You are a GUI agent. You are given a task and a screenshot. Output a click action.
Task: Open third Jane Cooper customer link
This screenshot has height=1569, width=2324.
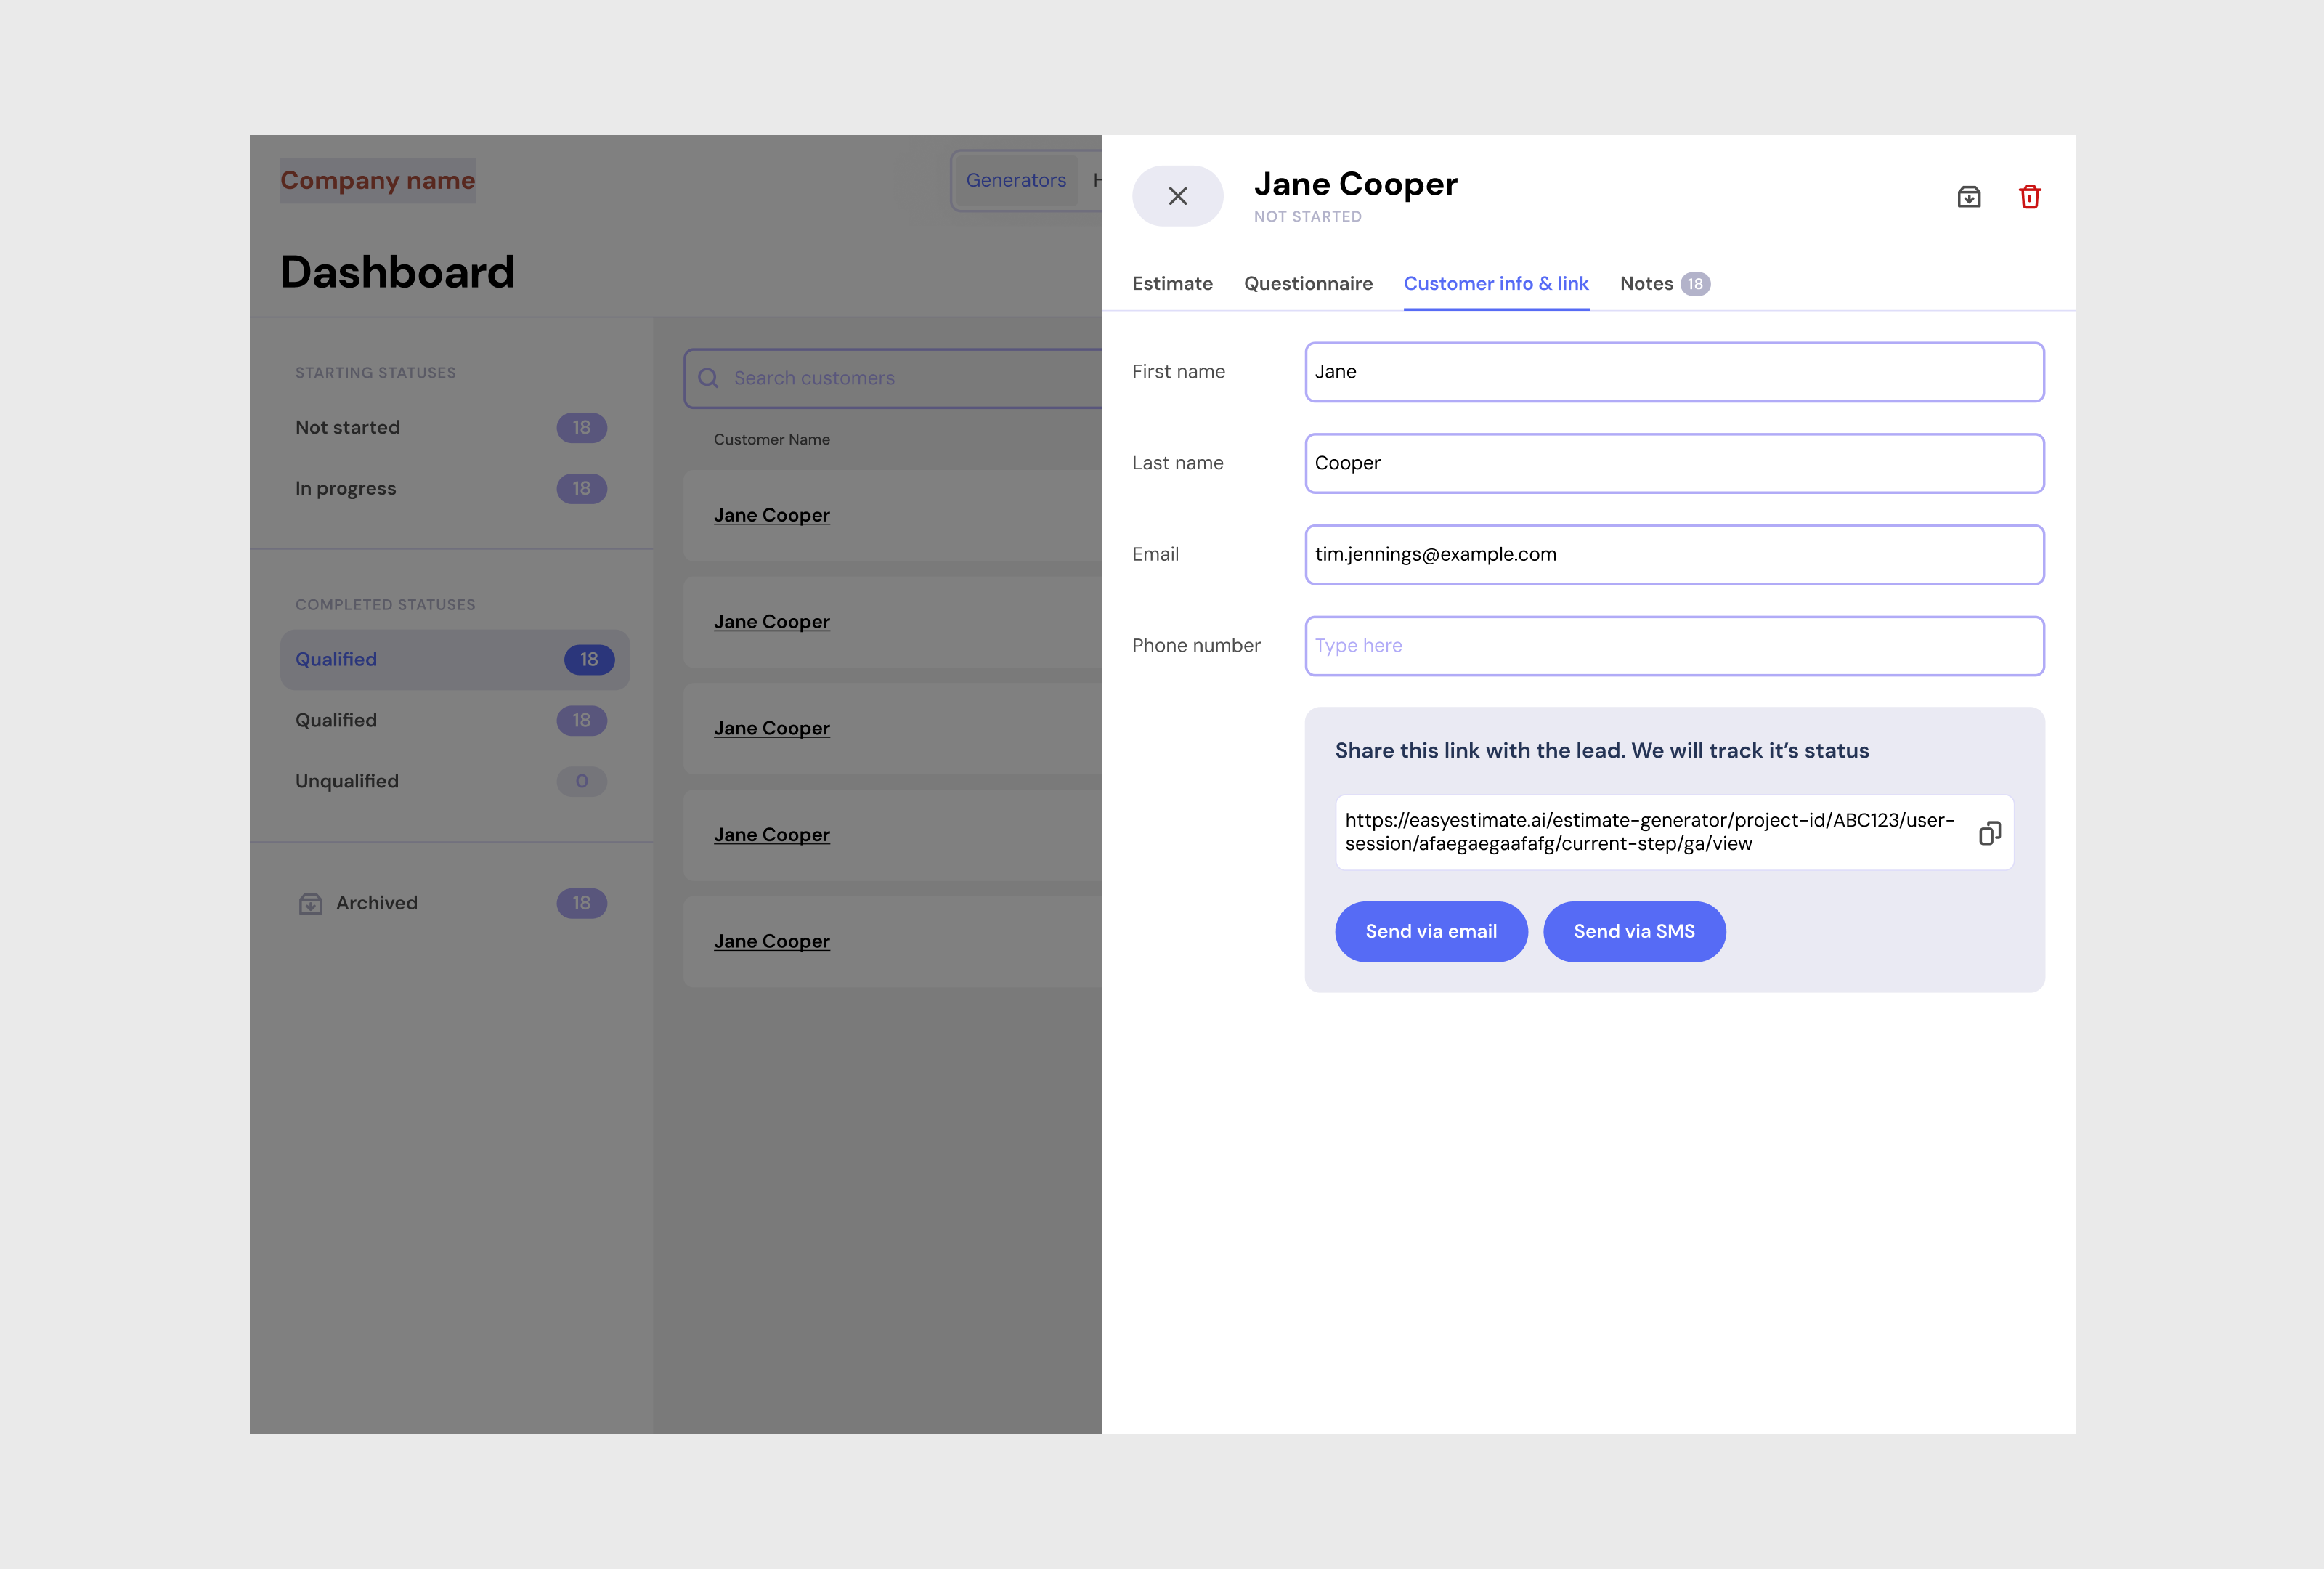click(x=771, y=728)
